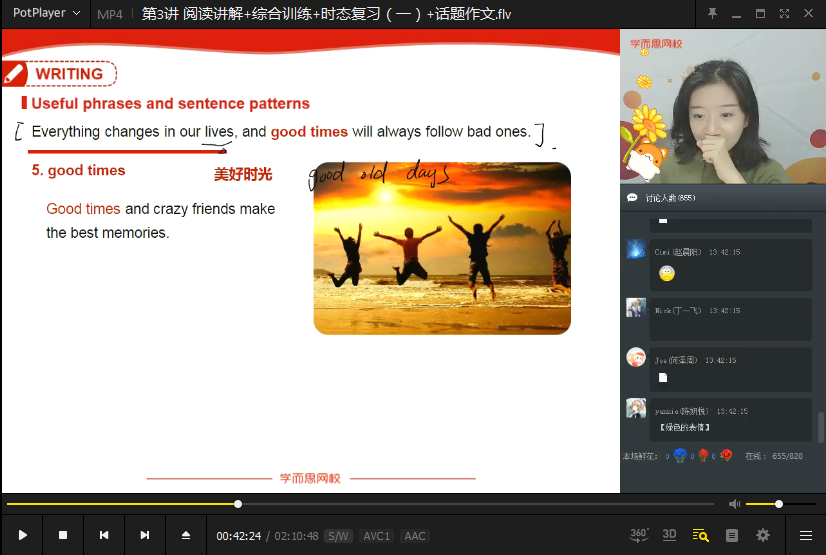
Task: Toggle S/W decoder indicator
Action: pyautogui.click(x=339, y=536)
